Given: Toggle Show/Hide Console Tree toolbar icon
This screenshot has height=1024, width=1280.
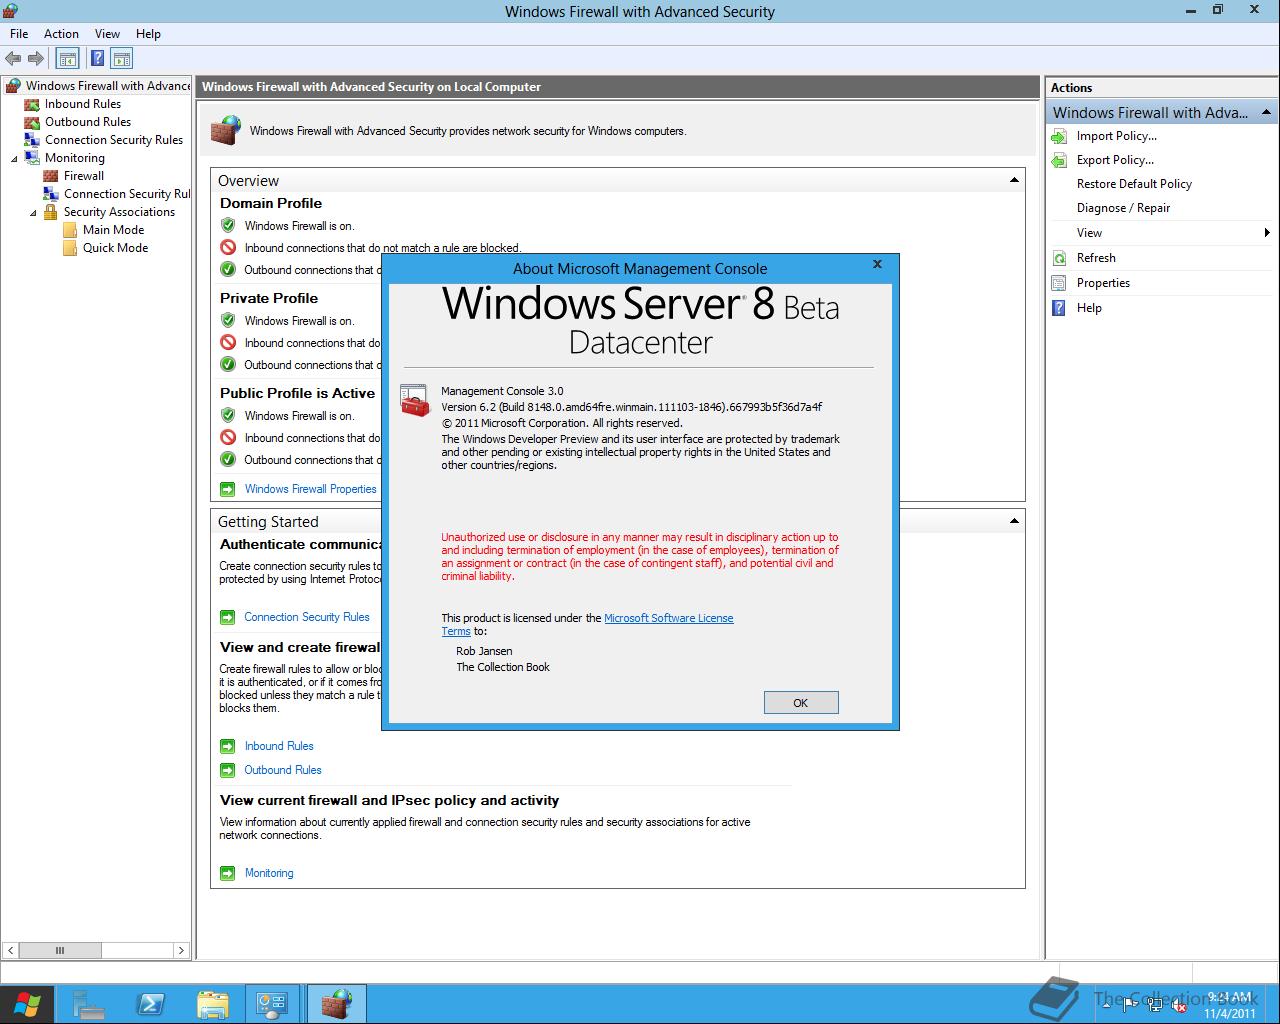Looking at the screenshot, I should click(x=67, y=59).
